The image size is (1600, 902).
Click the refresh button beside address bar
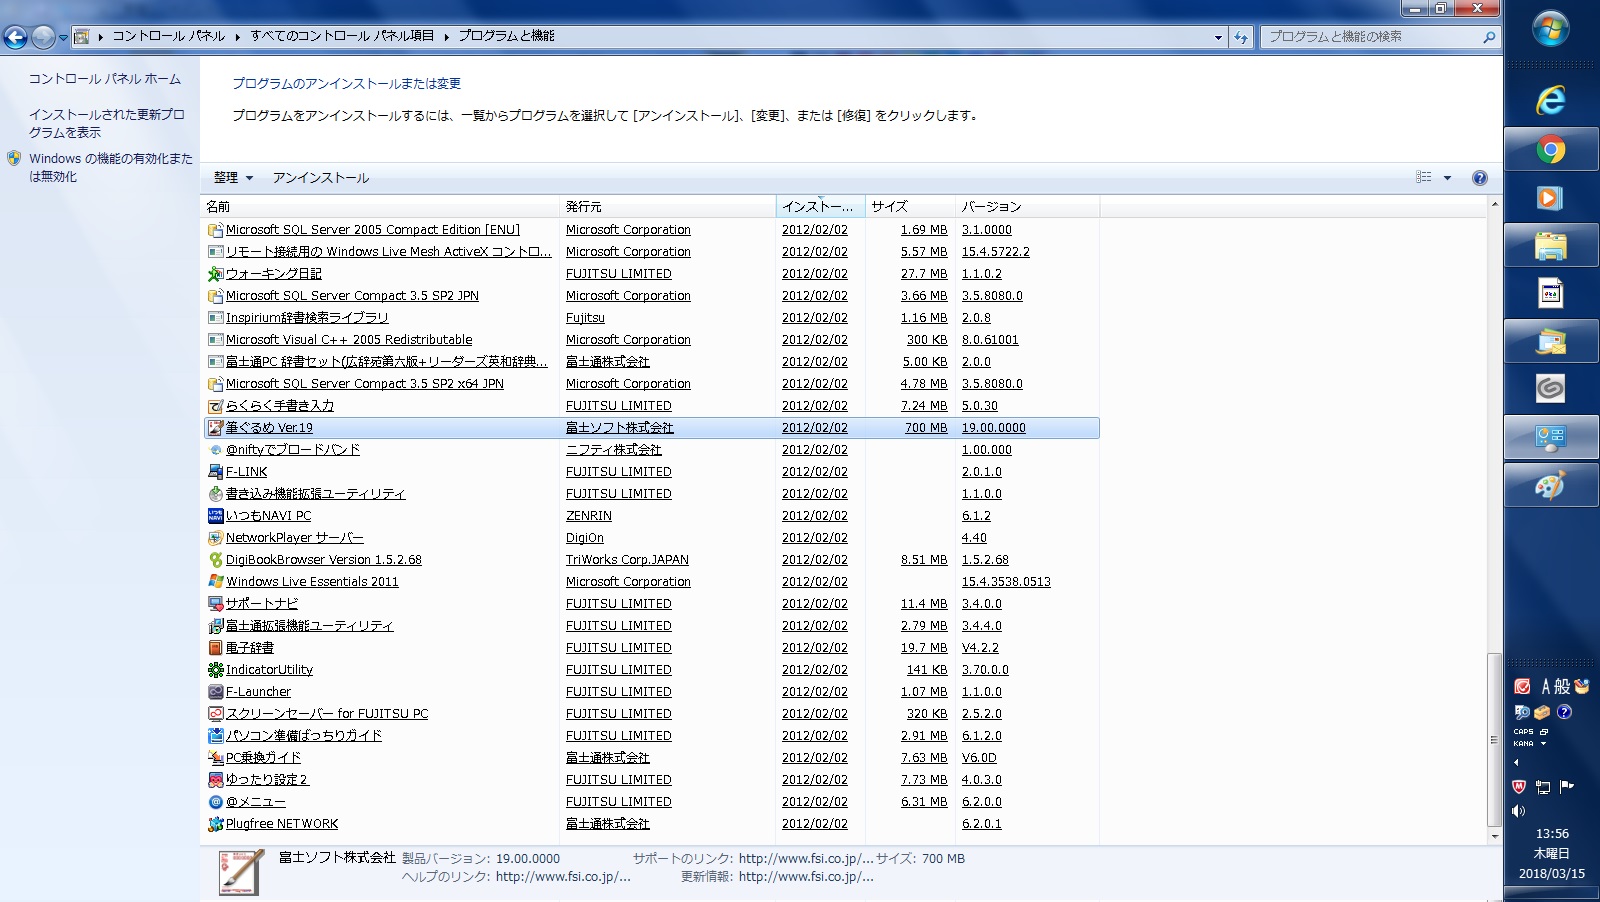click(x=1241, y=37)
